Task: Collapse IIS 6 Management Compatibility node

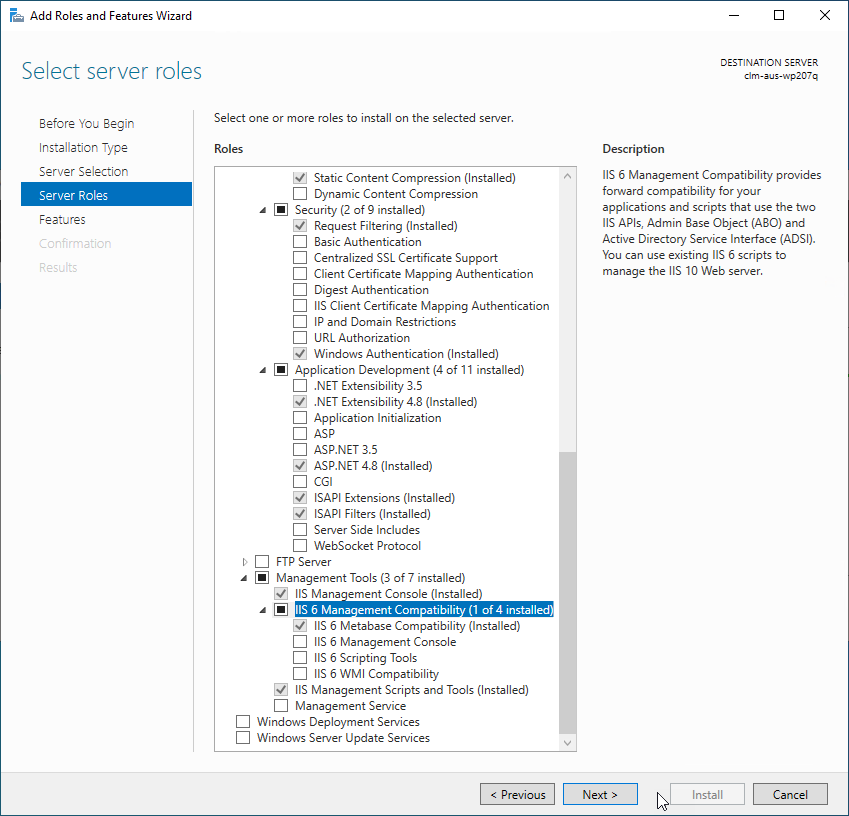Action: (263, 610)
